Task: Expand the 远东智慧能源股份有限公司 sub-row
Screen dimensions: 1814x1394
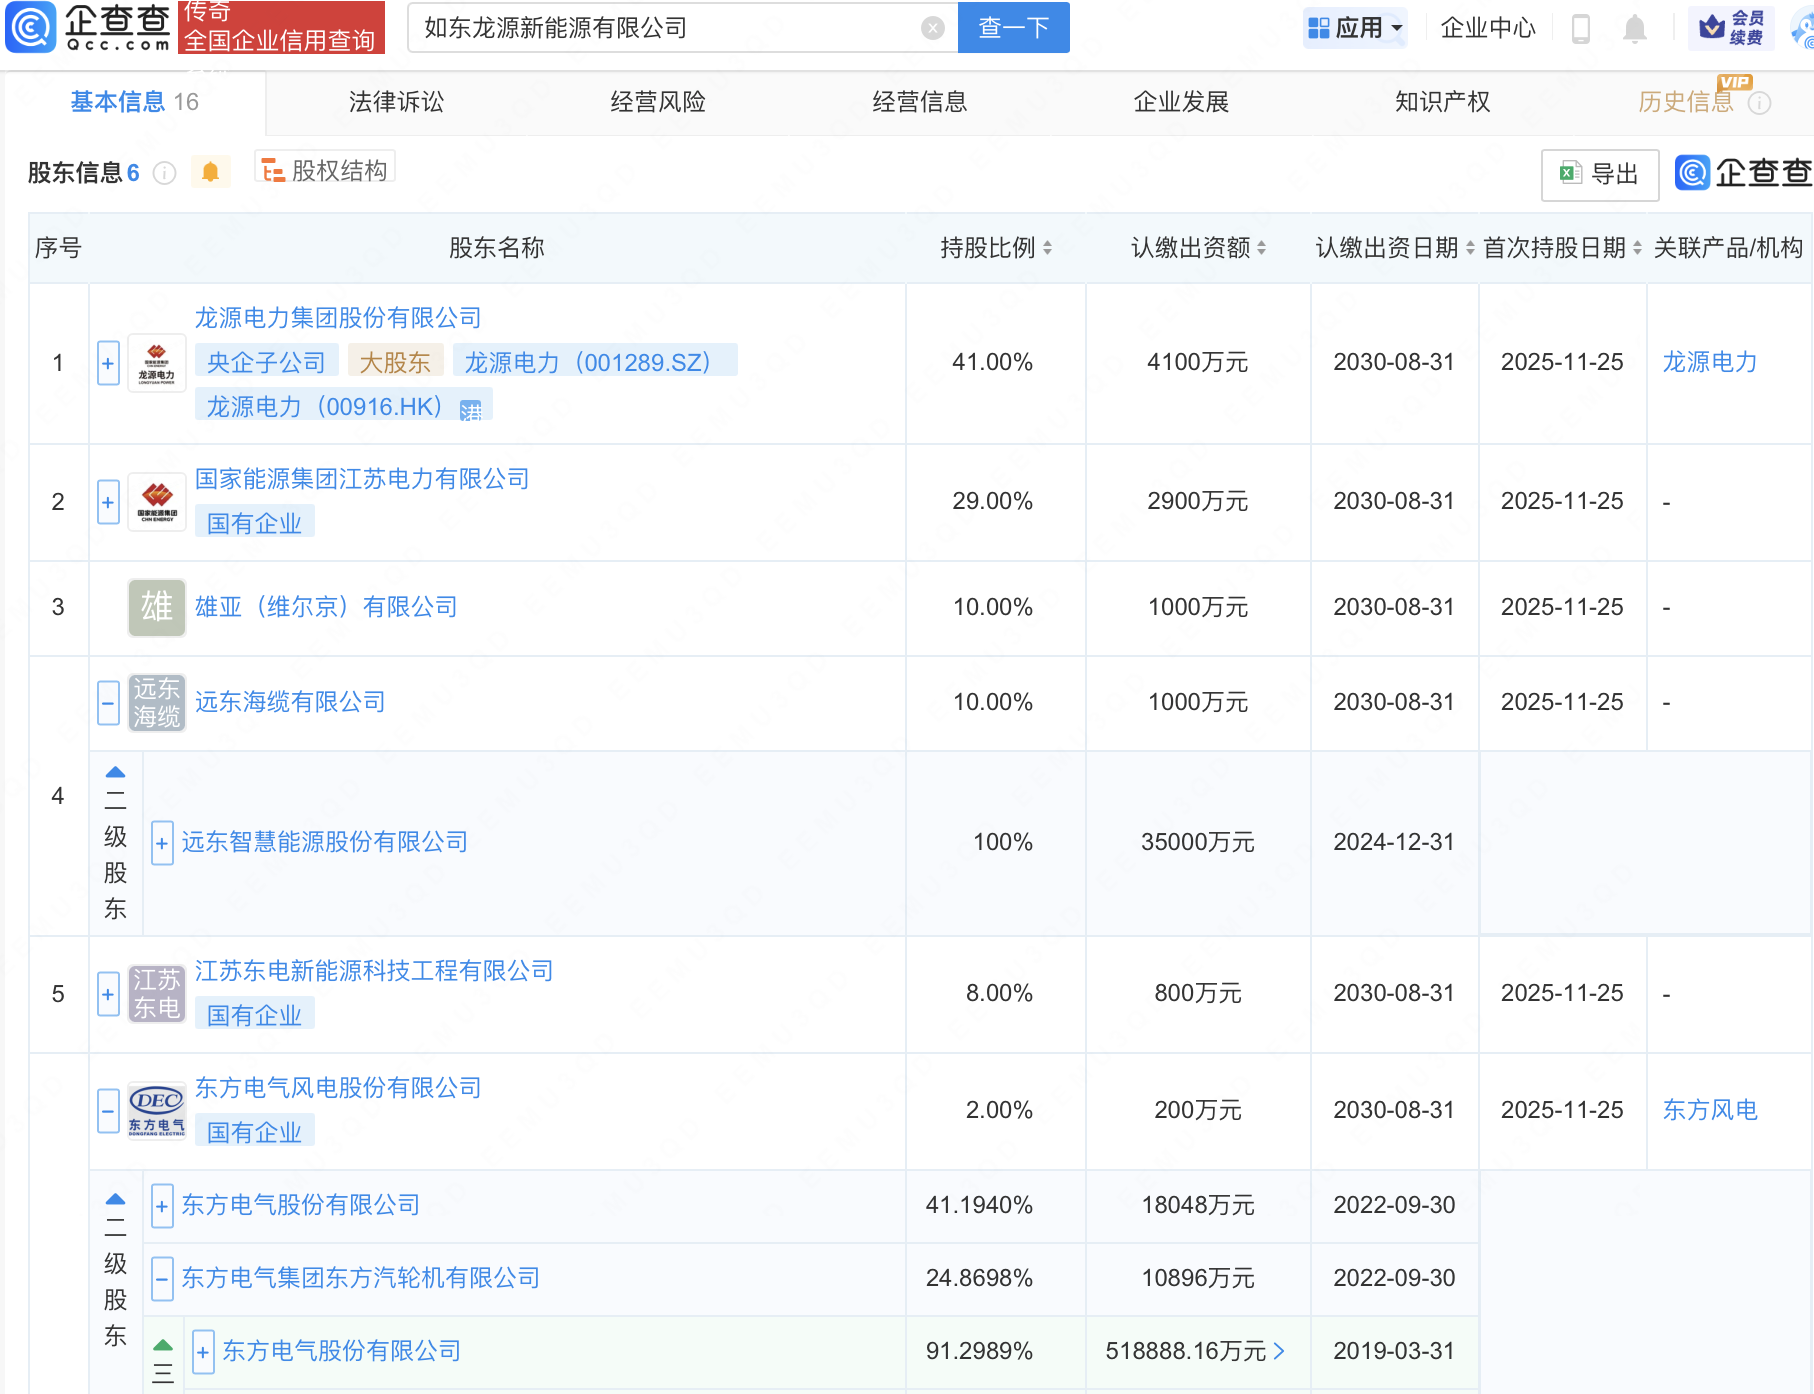Action: point(161,843)
